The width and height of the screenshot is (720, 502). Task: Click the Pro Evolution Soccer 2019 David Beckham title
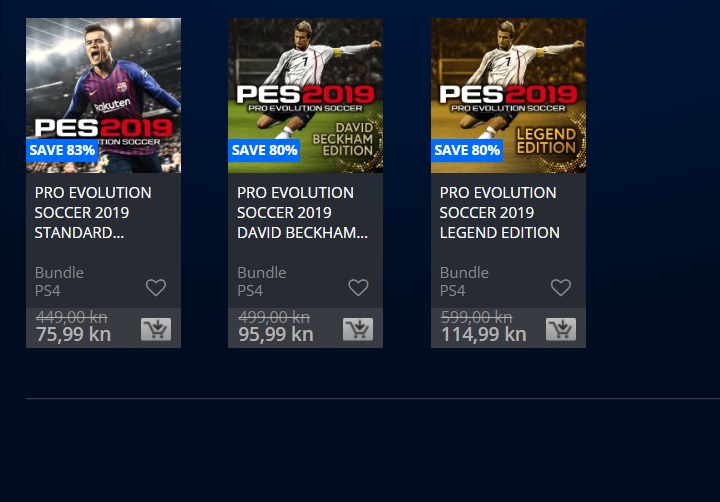(302, 212)
